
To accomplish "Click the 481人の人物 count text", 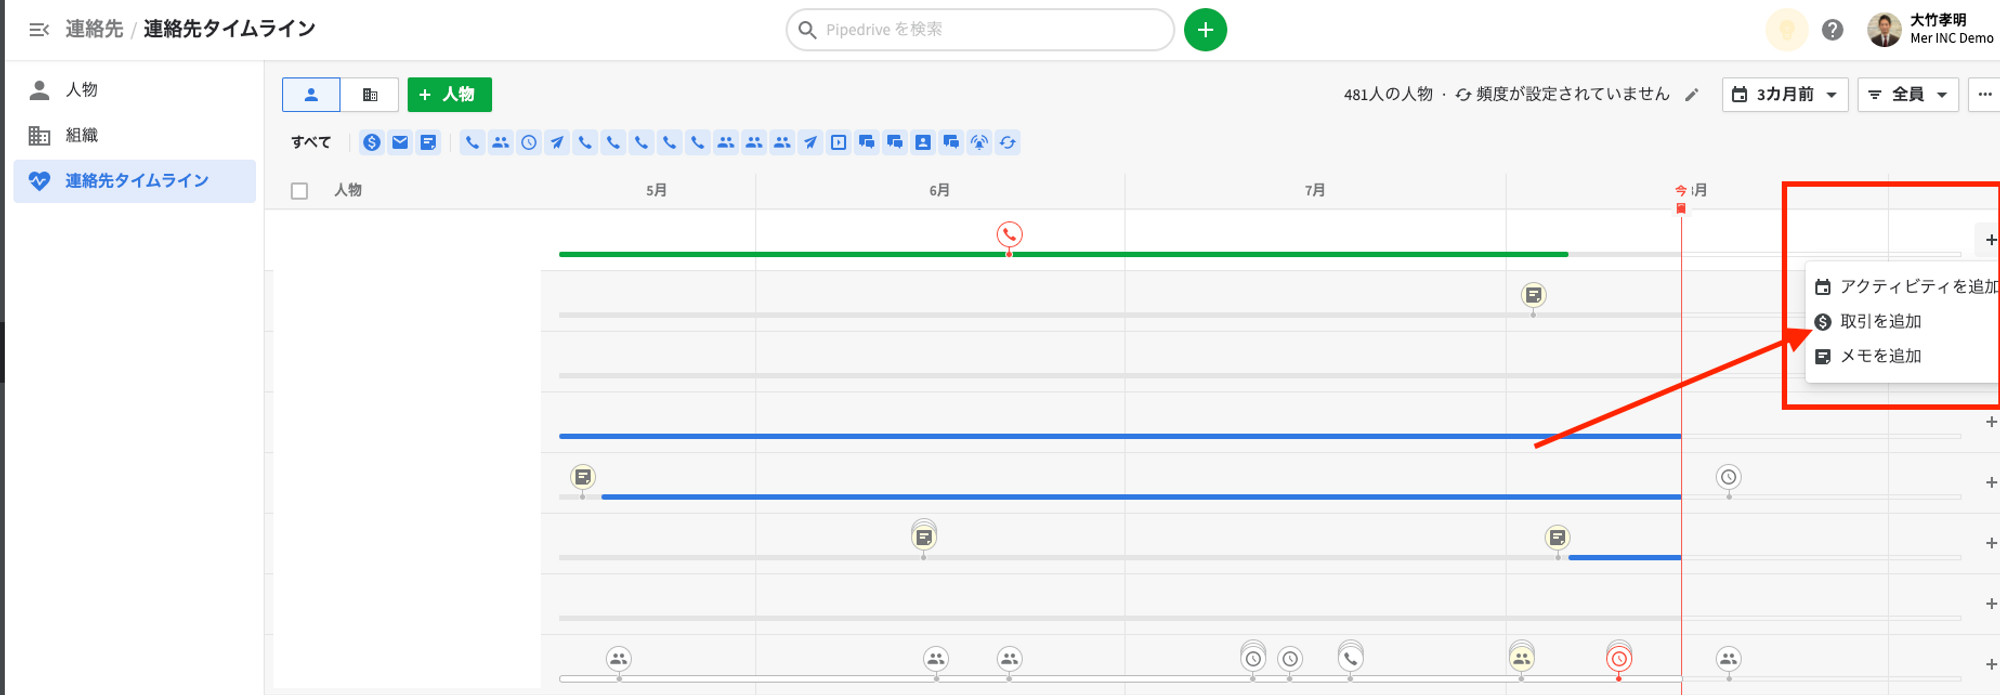I will coord(1388,94).
